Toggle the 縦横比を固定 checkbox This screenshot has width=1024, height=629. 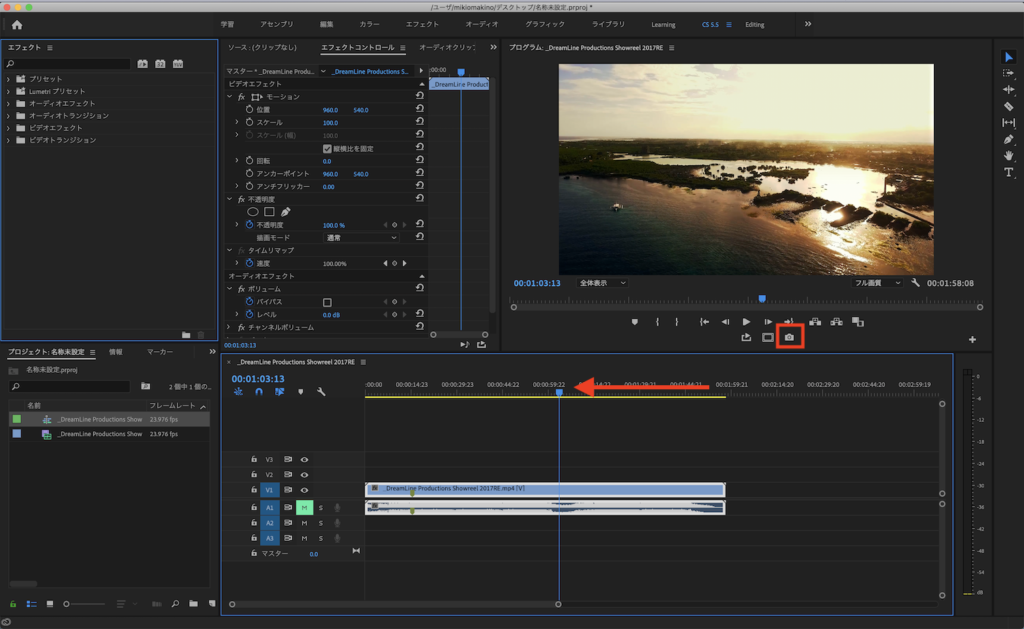point(327,148)
